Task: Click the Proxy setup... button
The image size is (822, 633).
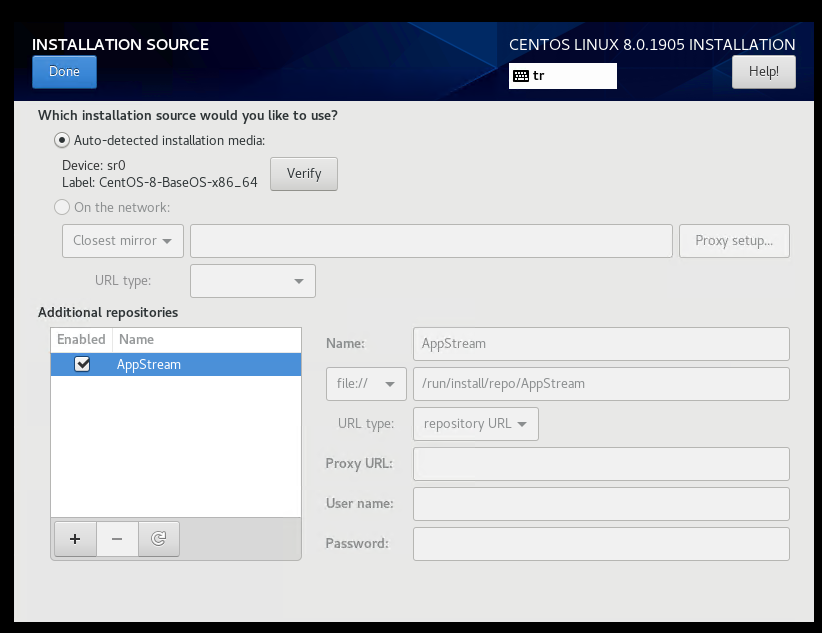Action: click(734, 241)
